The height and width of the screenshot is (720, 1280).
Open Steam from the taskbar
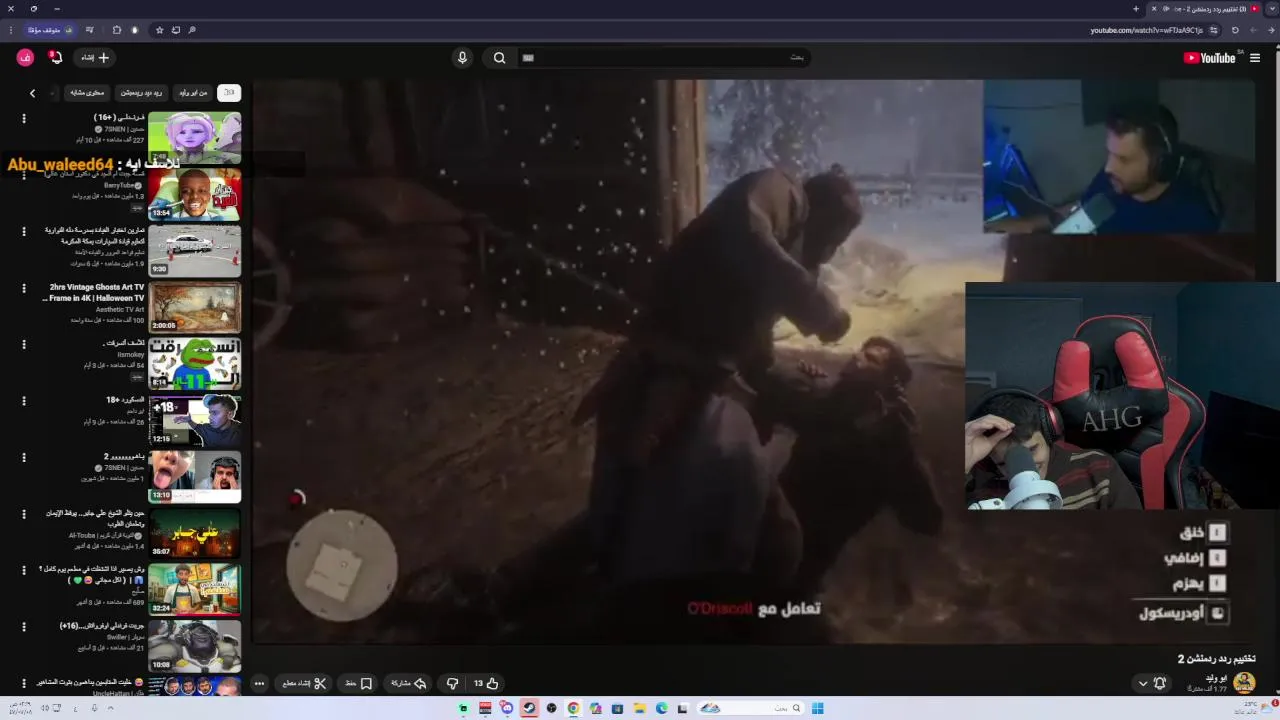click(x=529, y=708)
